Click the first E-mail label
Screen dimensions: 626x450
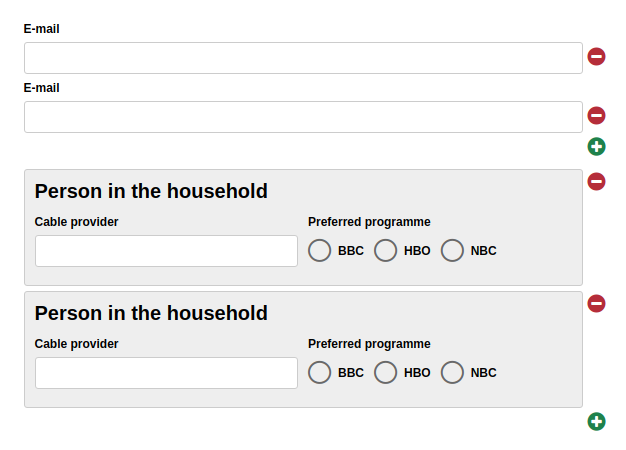42,29
